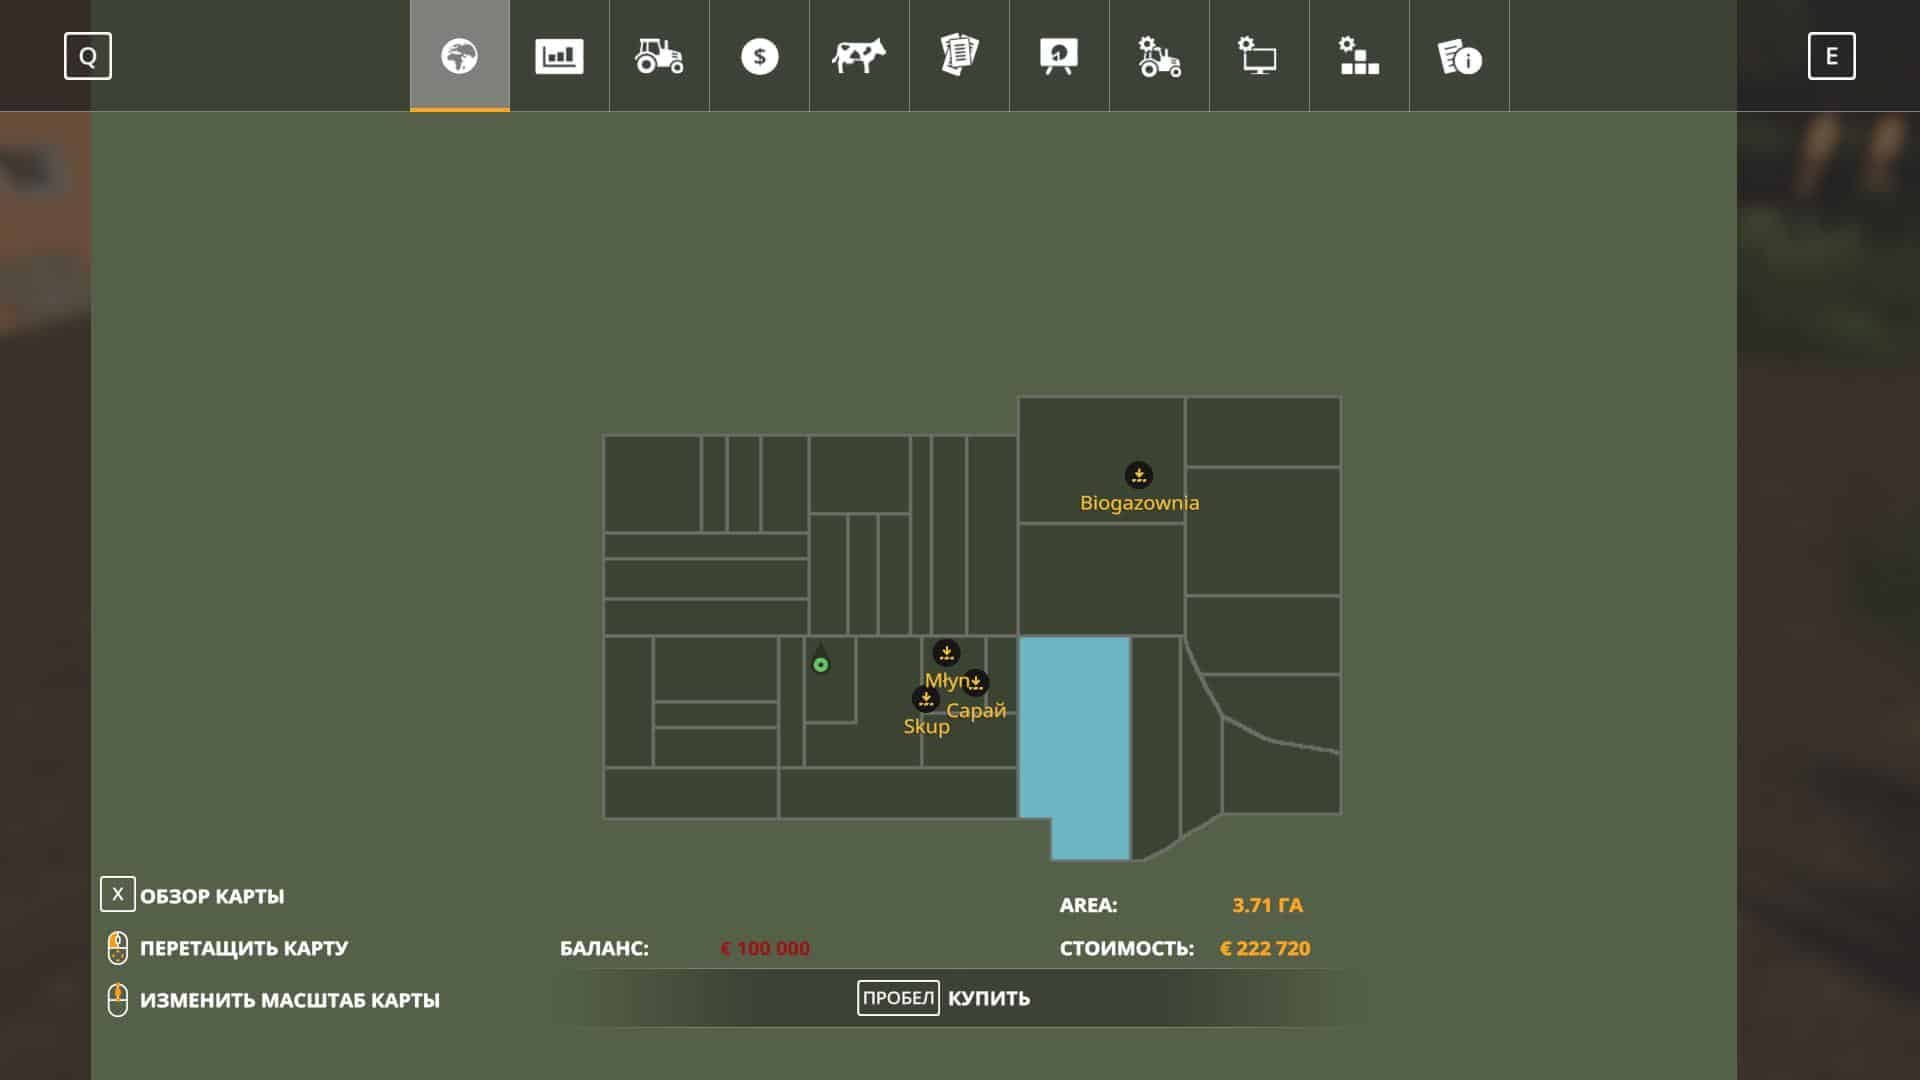Click the Młyn sell point marker
1920x1080 pixels.
pyautogui.click(x=946, y=653)
